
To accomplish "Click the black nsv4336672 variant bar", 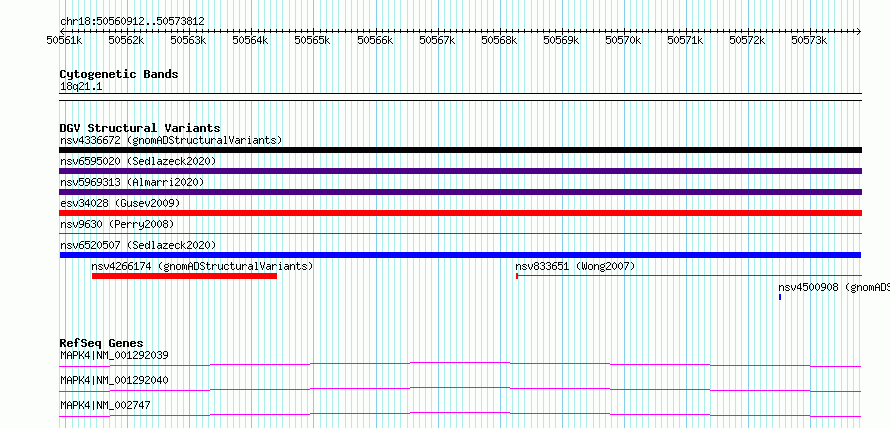I will (460, 150).
